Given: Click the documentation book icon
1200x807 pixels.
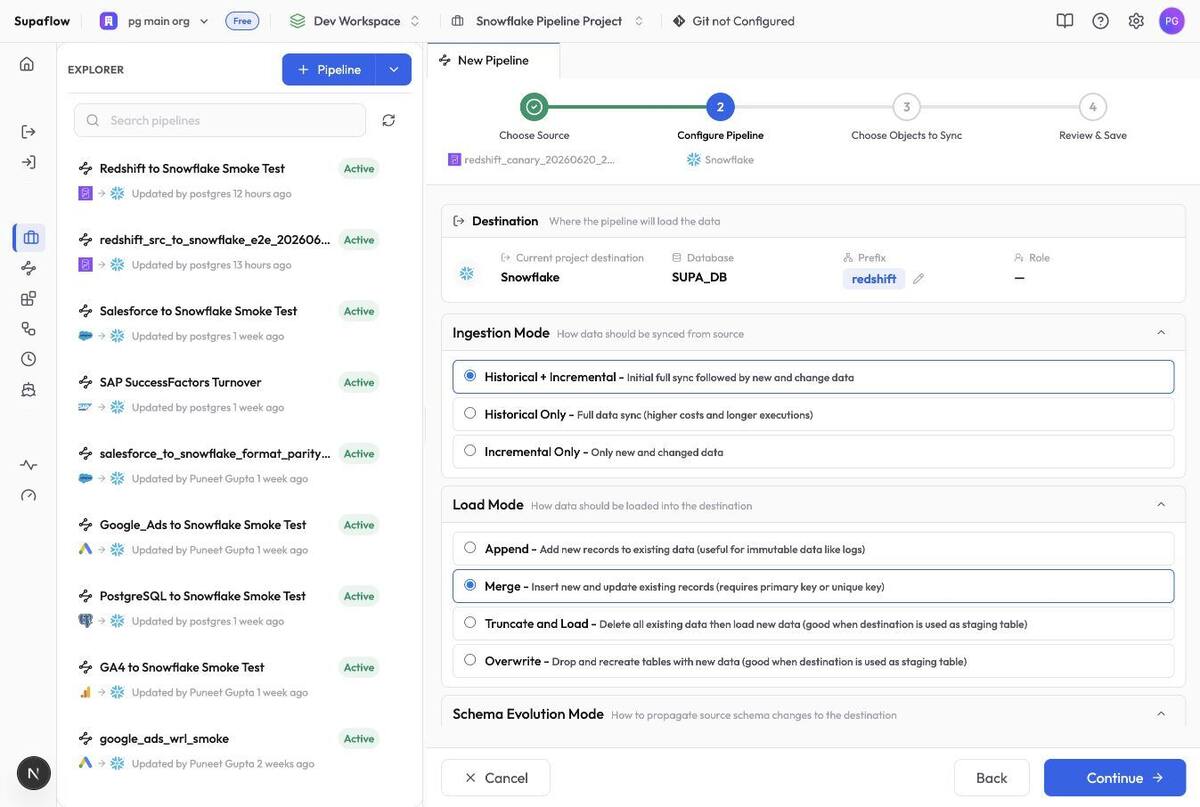Looking at the screenshot, I should [x=1065, y=21].
